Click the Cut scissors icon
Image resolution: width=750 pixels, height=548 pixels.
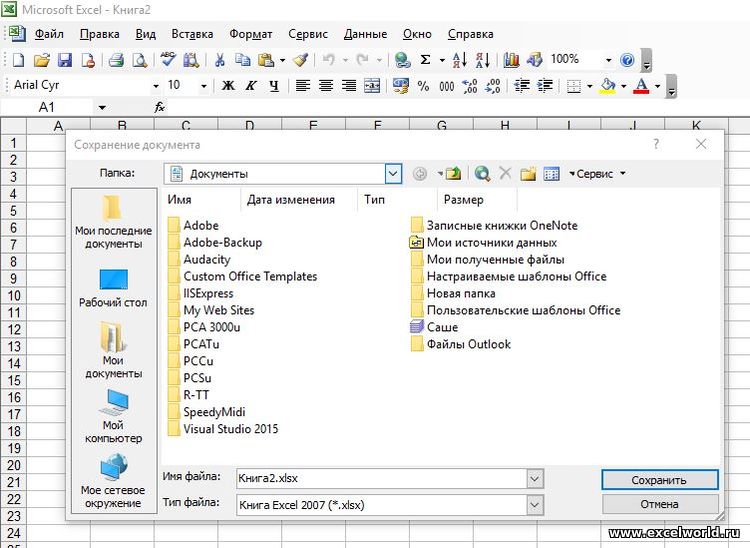220,60
